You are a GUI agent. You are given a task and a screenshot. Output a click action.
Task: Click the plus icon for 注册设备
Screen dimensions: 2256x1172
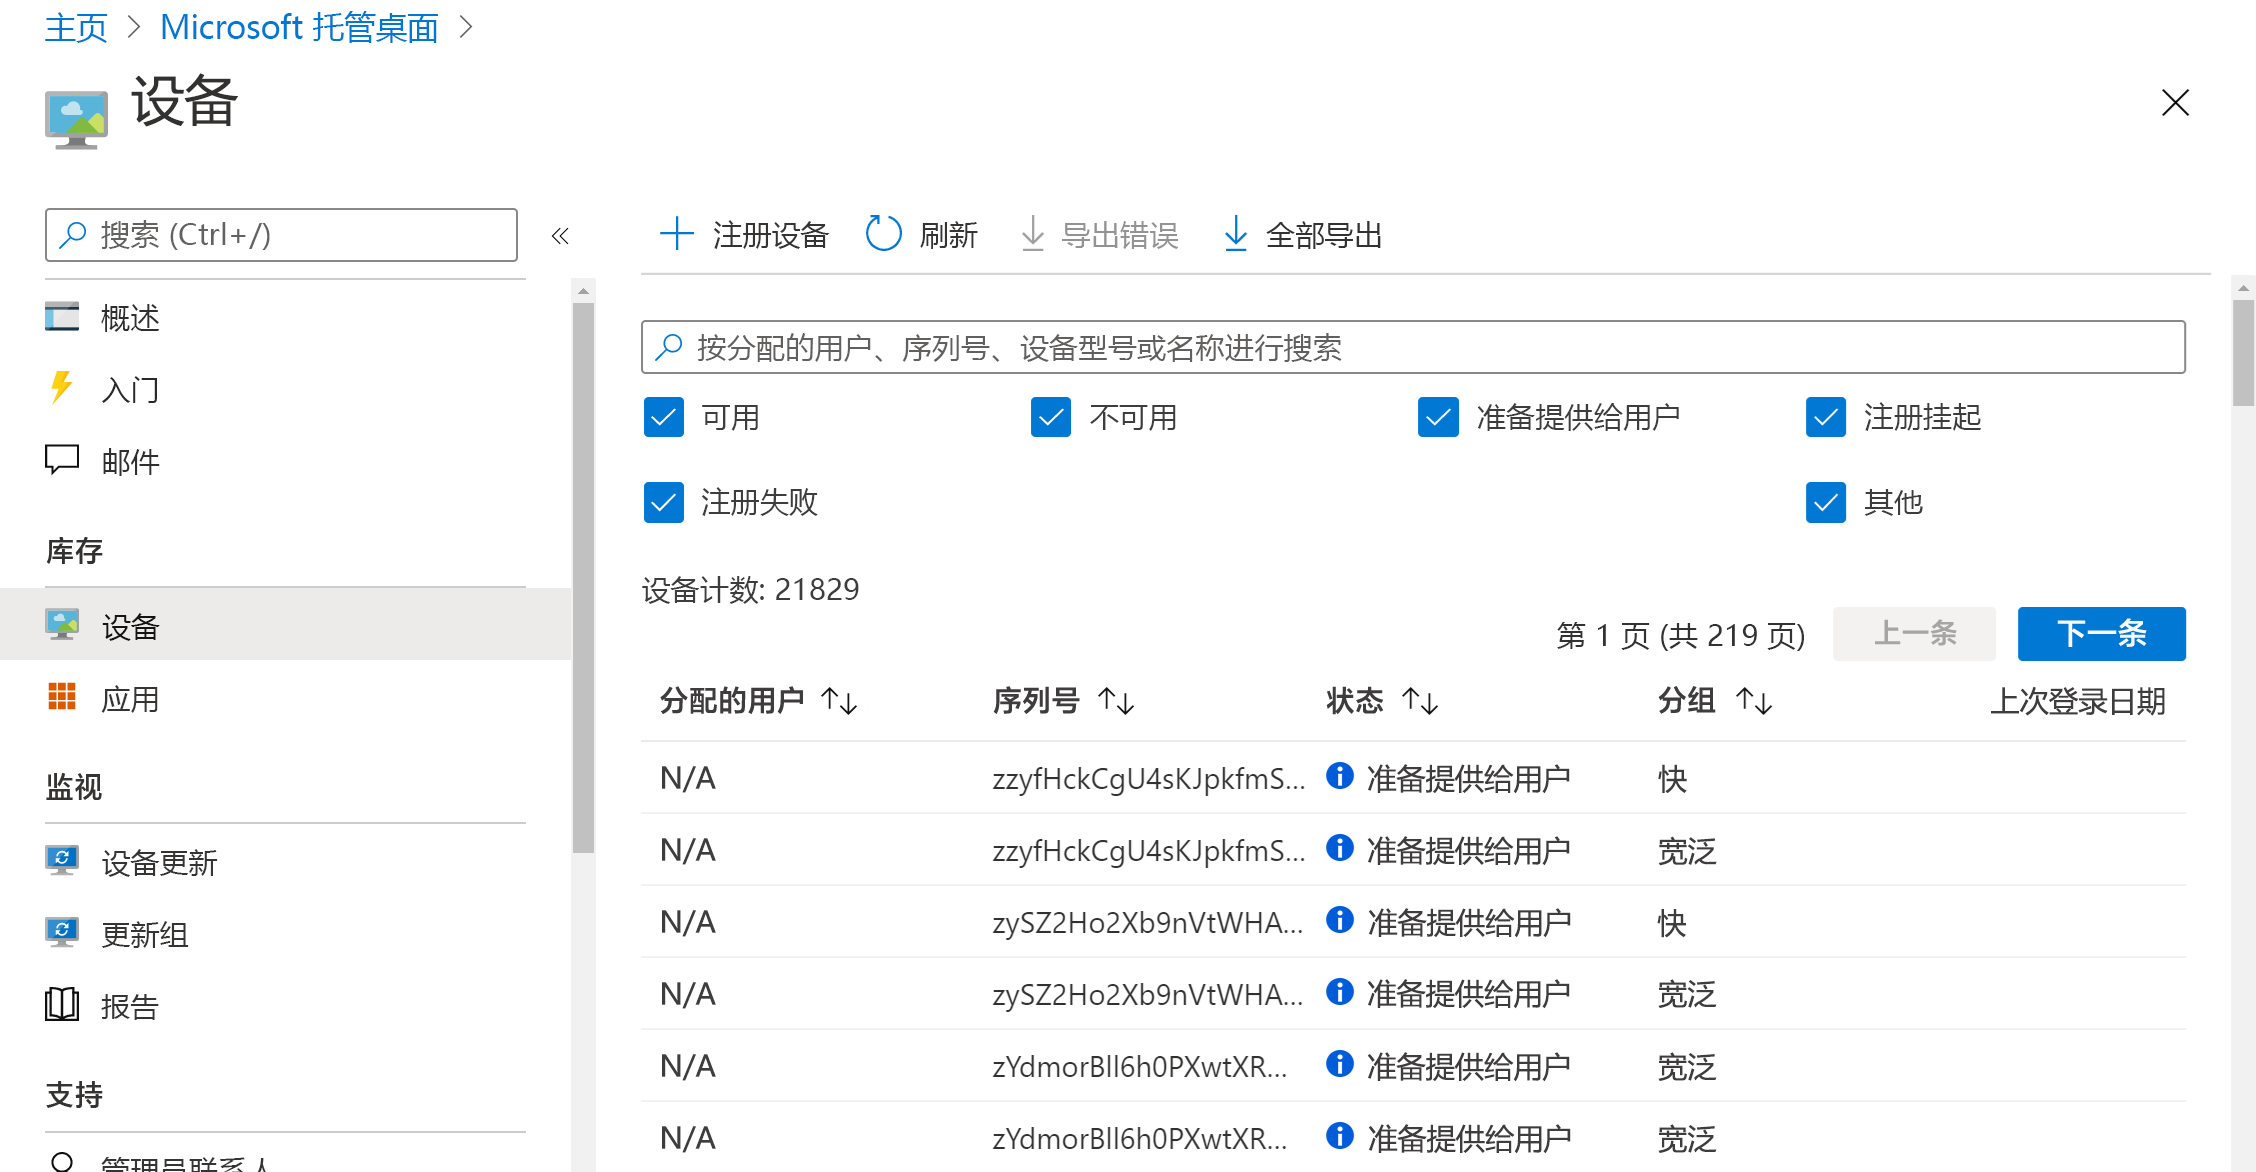pos(677,234)
